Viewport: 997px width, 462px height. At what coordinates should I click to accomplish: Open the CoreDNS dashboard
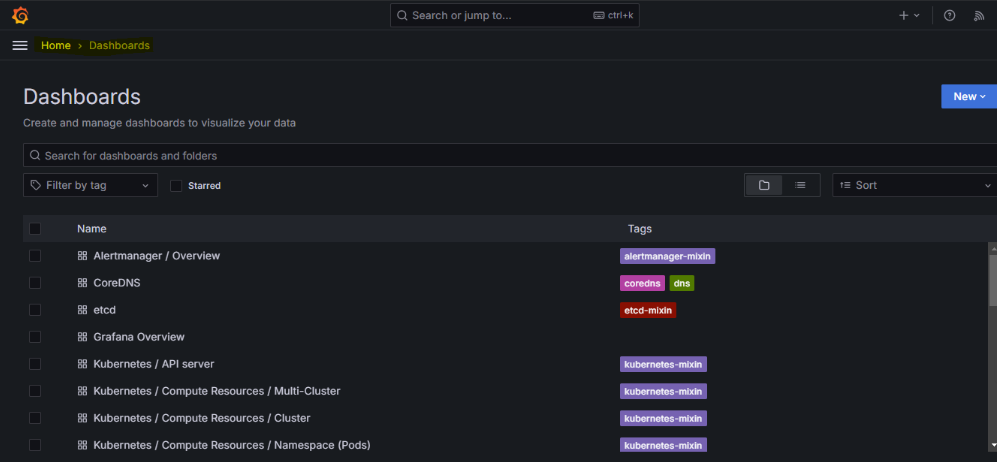[x=117, y=283]
